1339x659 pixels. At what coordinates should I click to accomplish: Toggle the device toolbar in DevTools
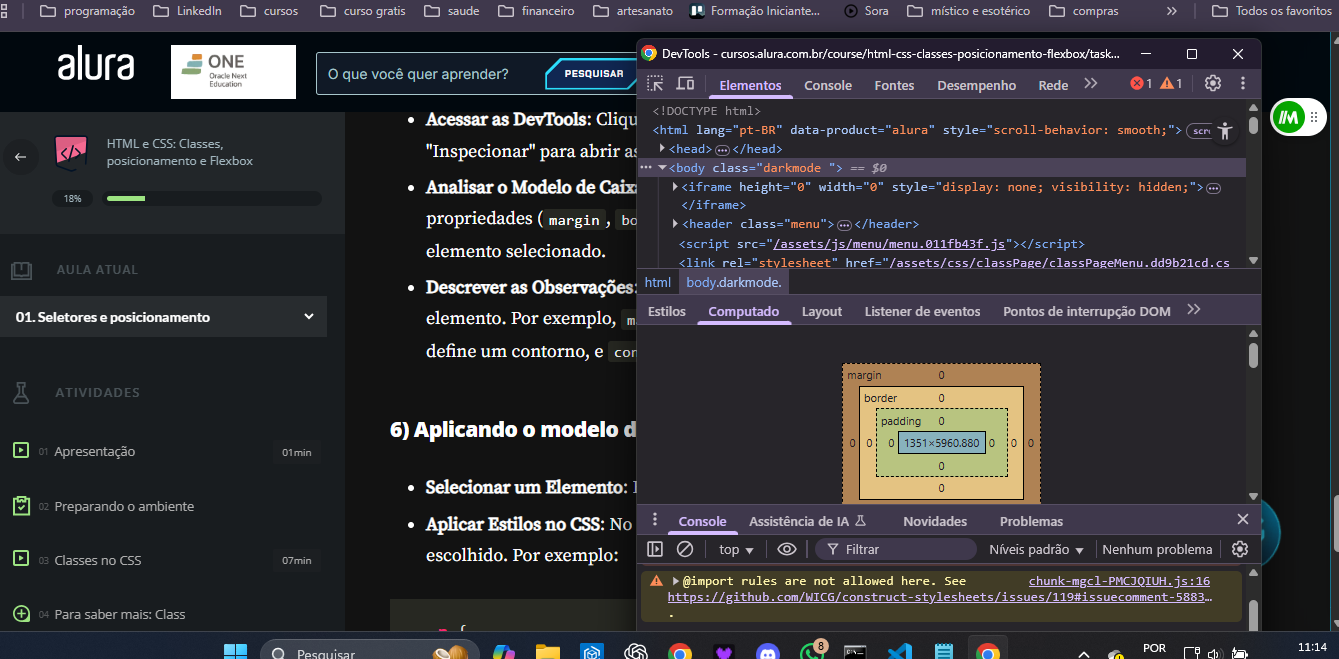[x=685, y=84]
